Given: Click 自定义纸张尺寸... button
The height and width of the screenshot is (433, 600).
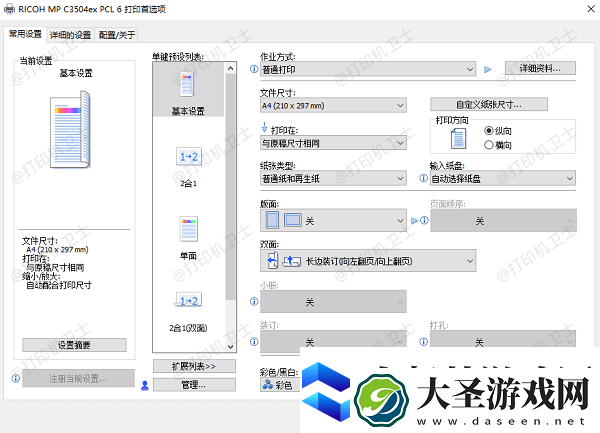Looking at the screenshot, I should pos(489,104).
